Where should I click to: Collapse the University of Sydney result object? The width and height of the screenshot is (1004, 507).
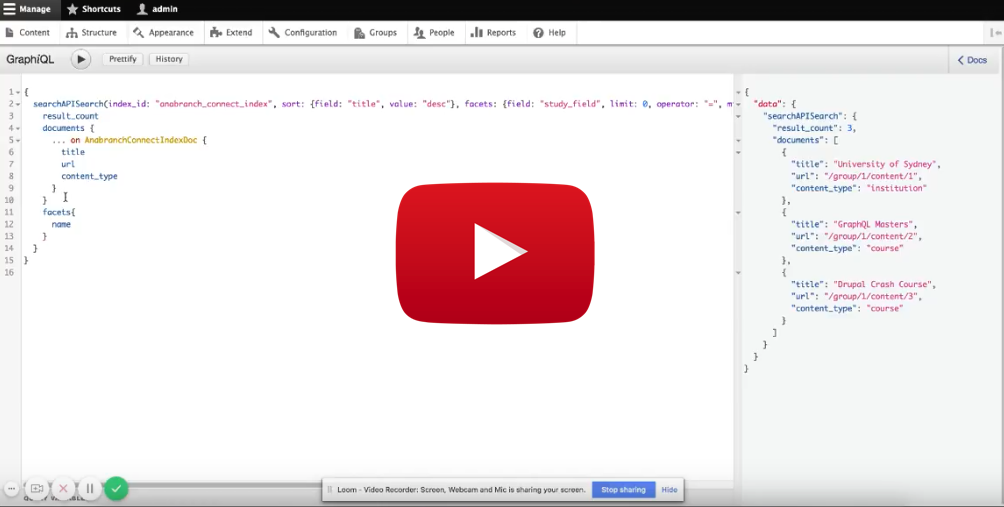[738, 152]
